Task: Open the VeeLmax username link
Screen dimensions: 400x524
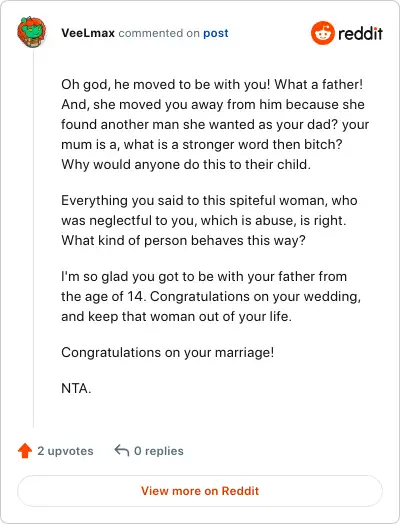Action: click(88, 33)
